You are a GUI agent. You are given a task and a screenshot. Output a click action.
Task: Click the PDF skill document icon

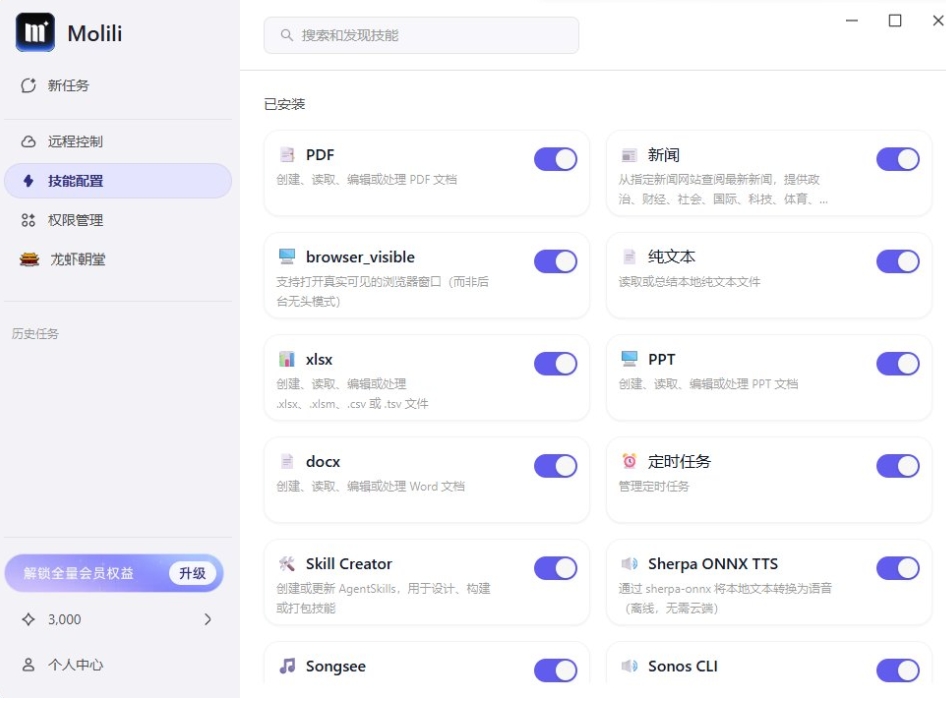[x=287, y=155]
